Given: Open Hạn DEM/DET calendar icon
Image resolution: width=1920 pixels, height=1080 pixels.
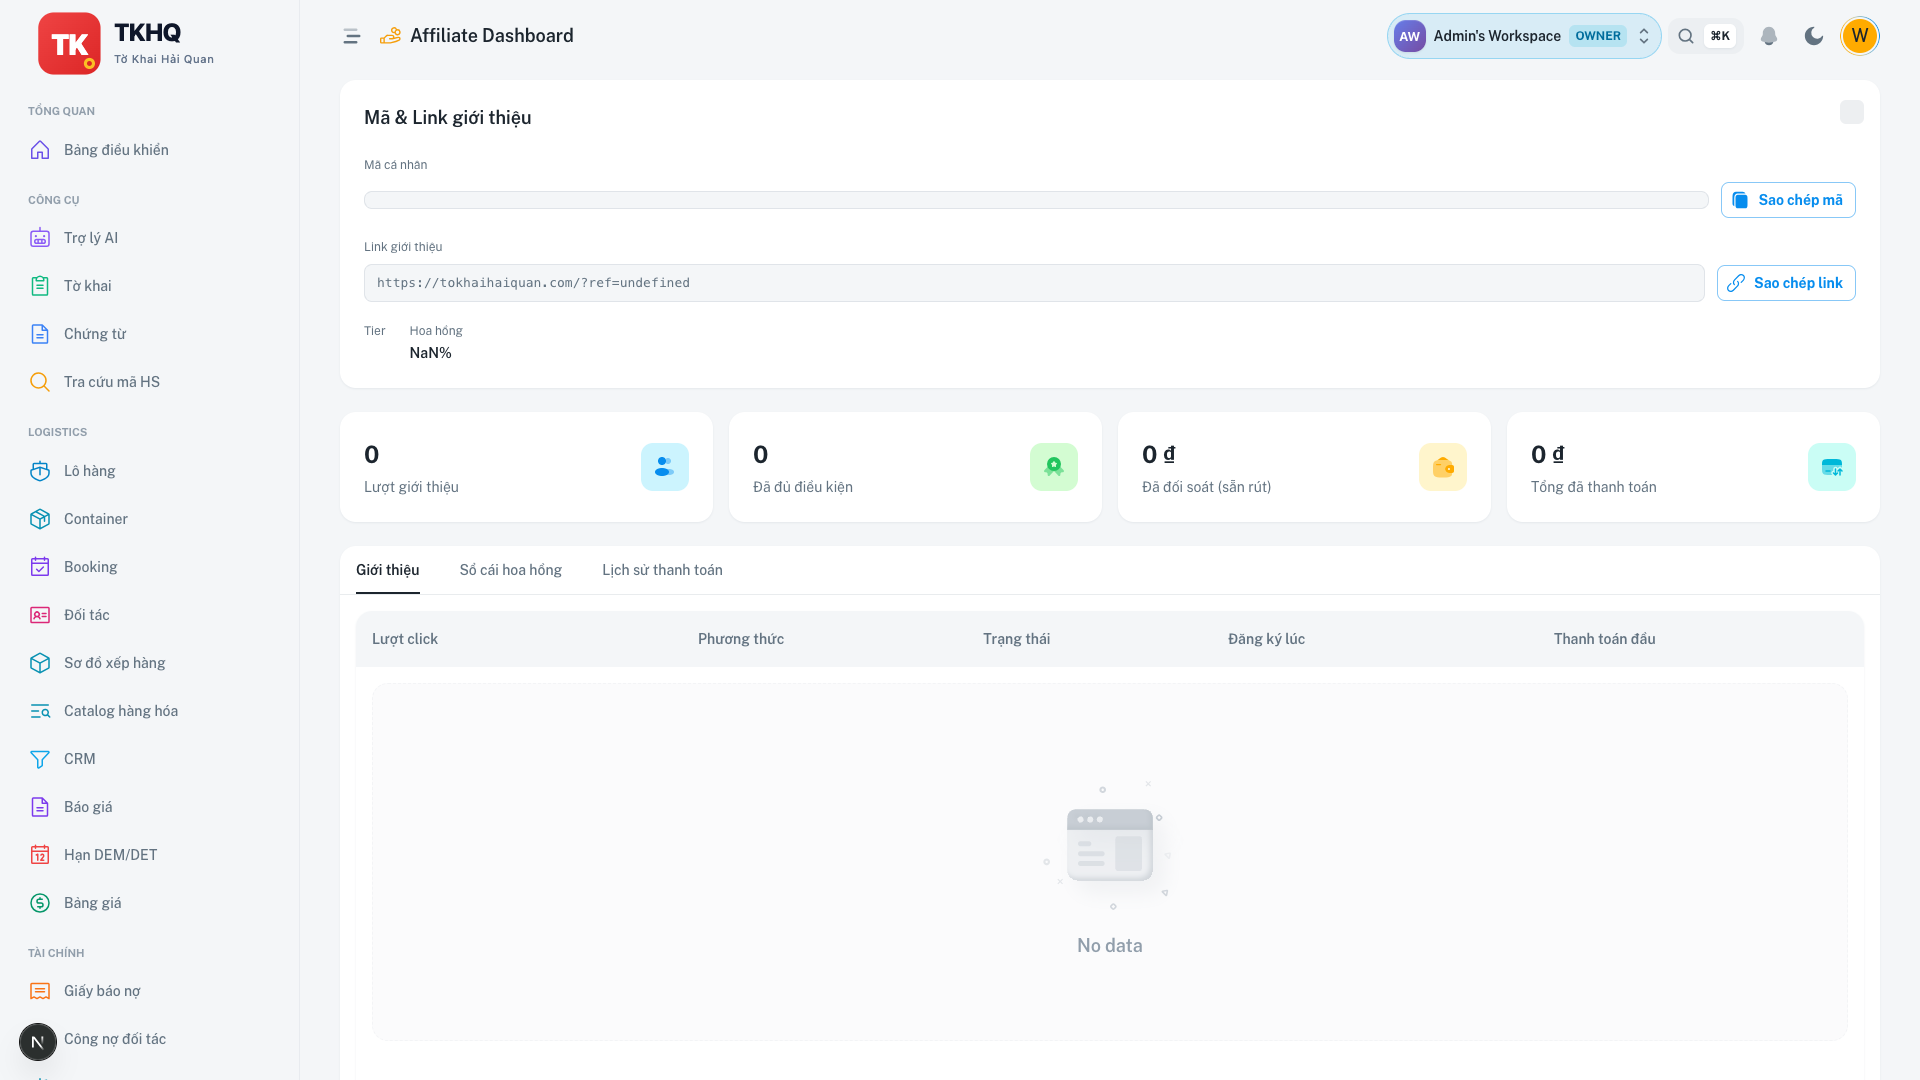Looking at the screenshot, I should pos(40,855).
